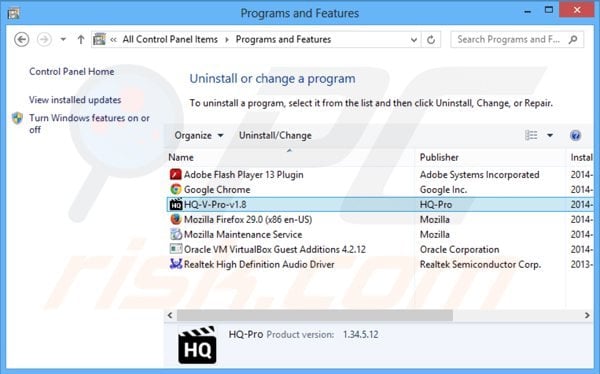Sort by the Name column header
The width and height of the screenshot is (600, 374).
coord(181,157)
